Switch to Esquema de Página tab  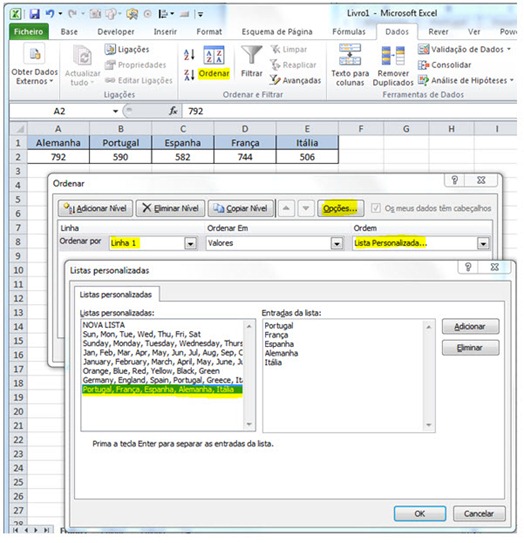277,32
